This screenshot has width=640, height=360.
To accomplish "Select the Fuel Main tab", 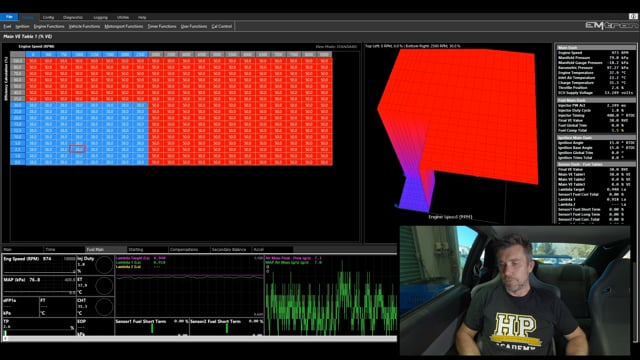I will coord(105,249).
